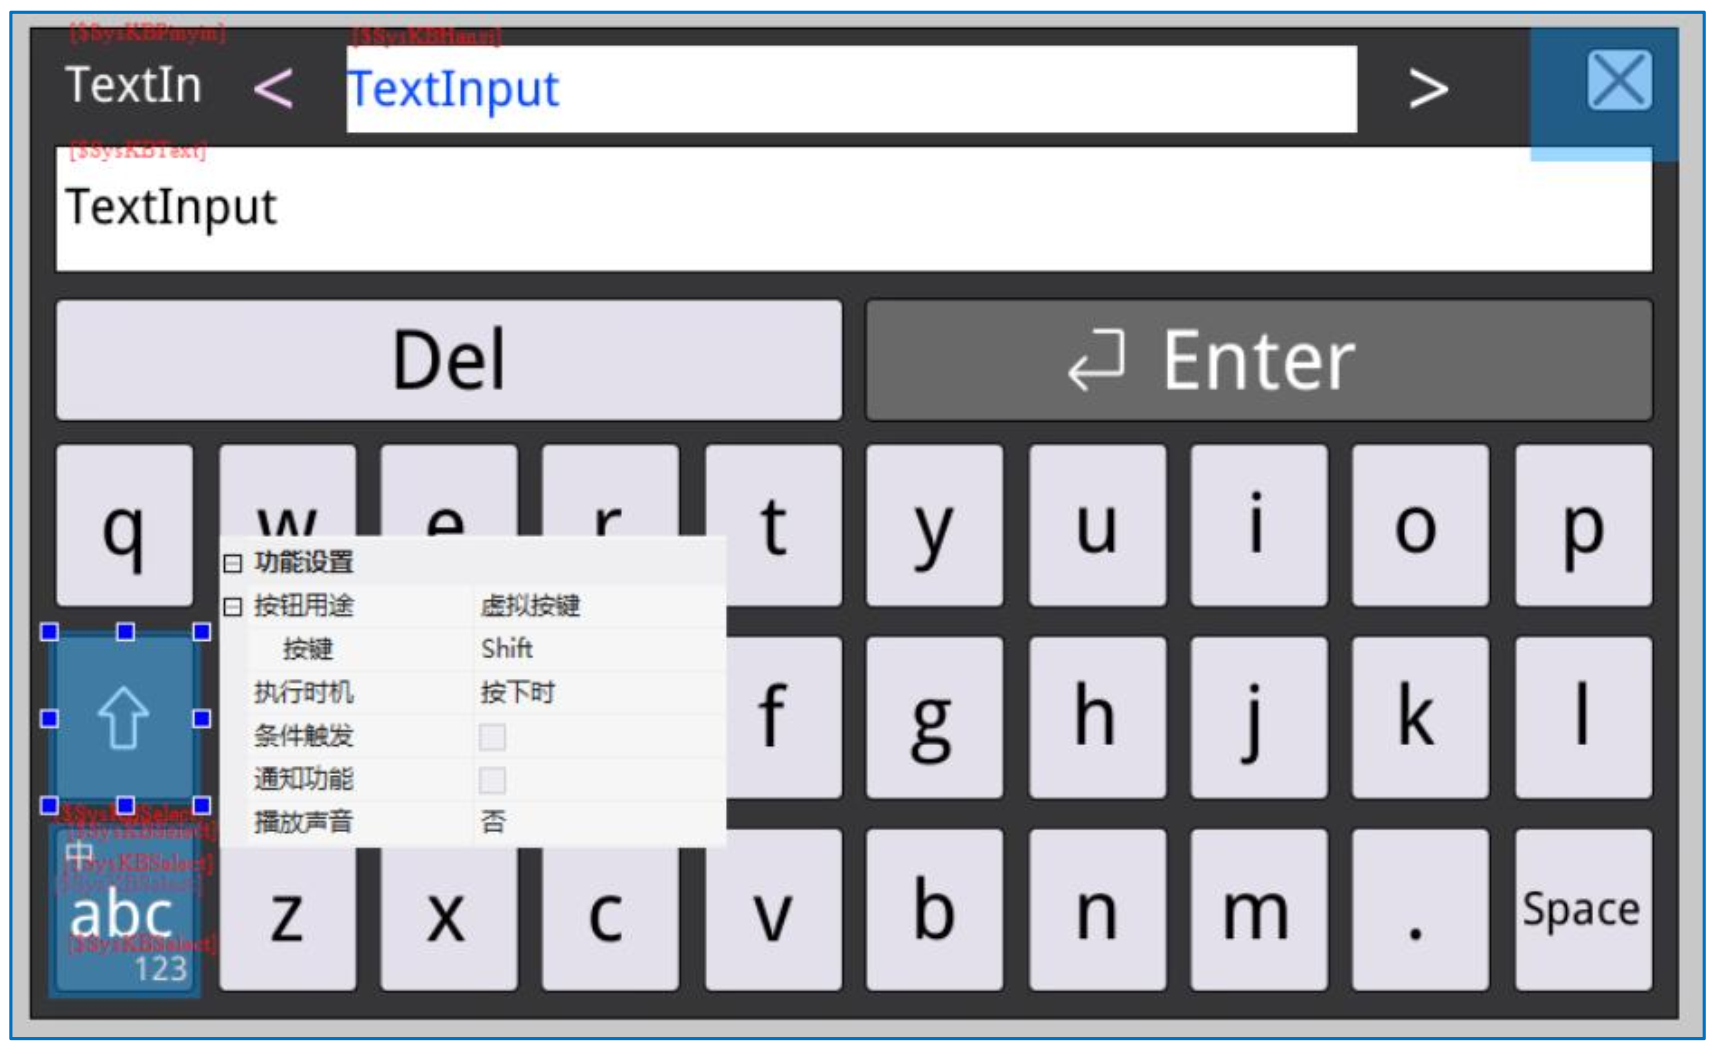Image resolution: width=1711 pixels, height=1051 pixels.
Task: Click the Shift up-arrow key
Action: 124,718
